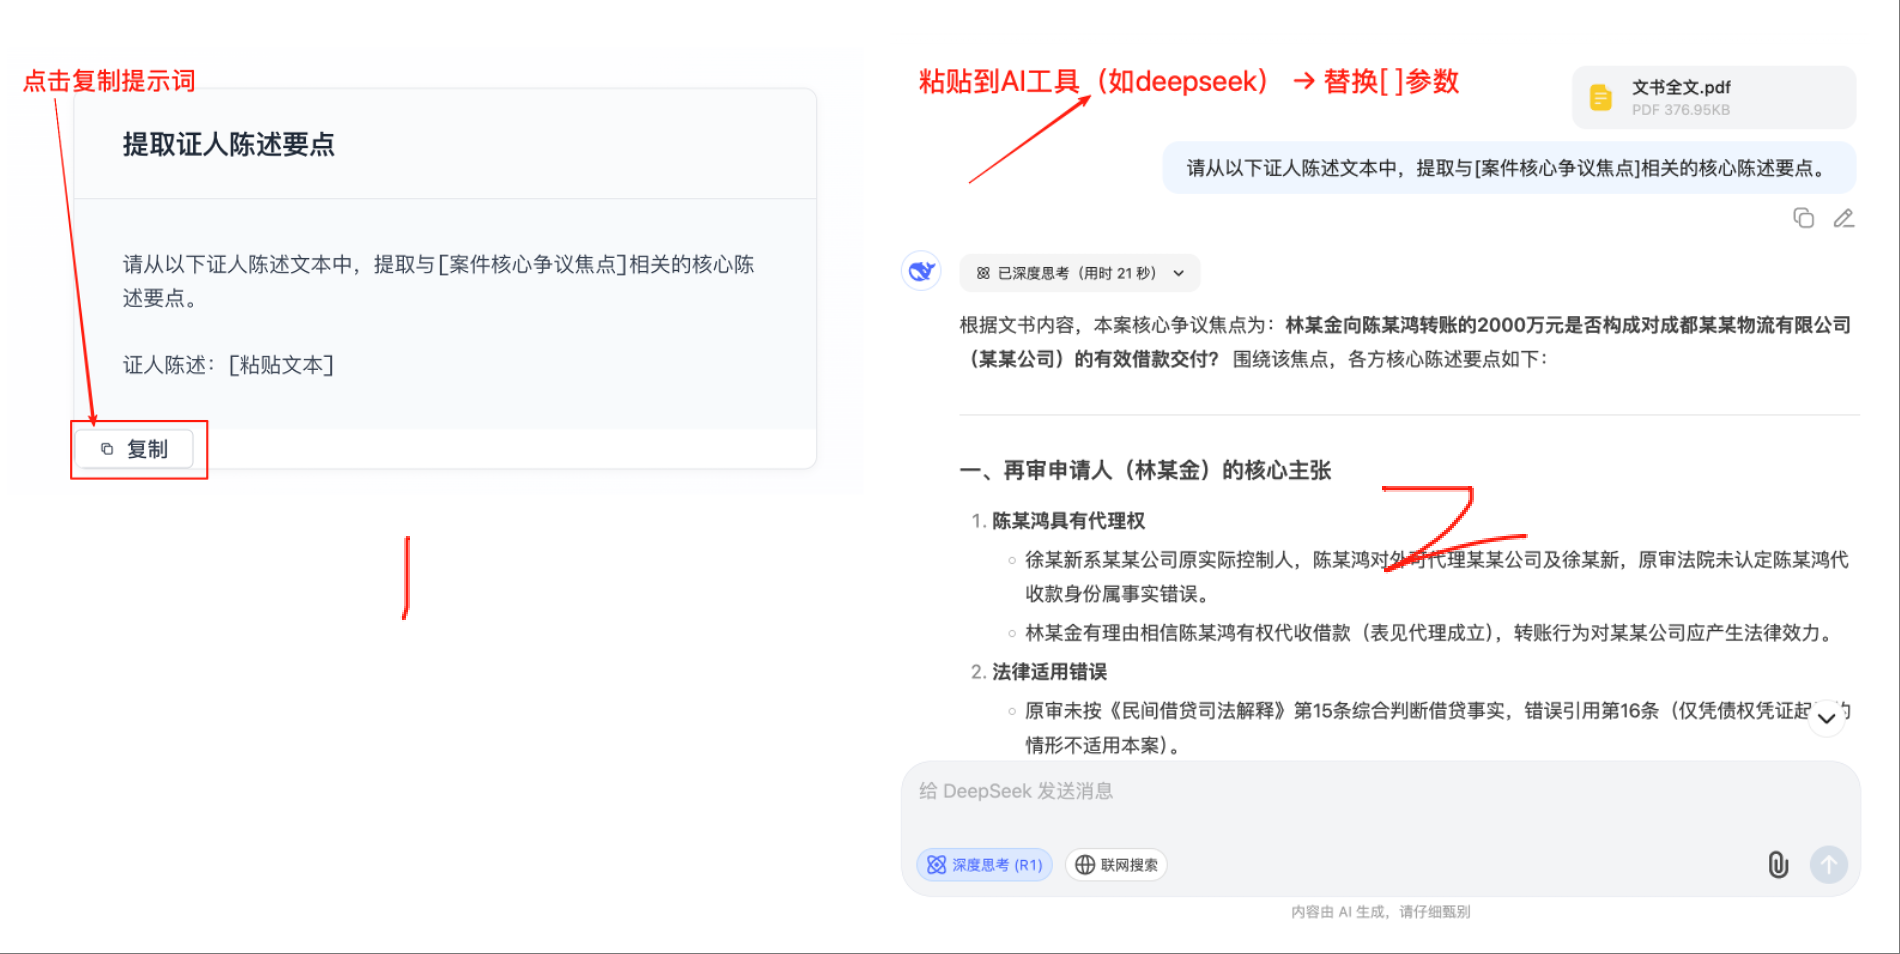
Task: Click the copy icon on the user message
Action: 1803,218
